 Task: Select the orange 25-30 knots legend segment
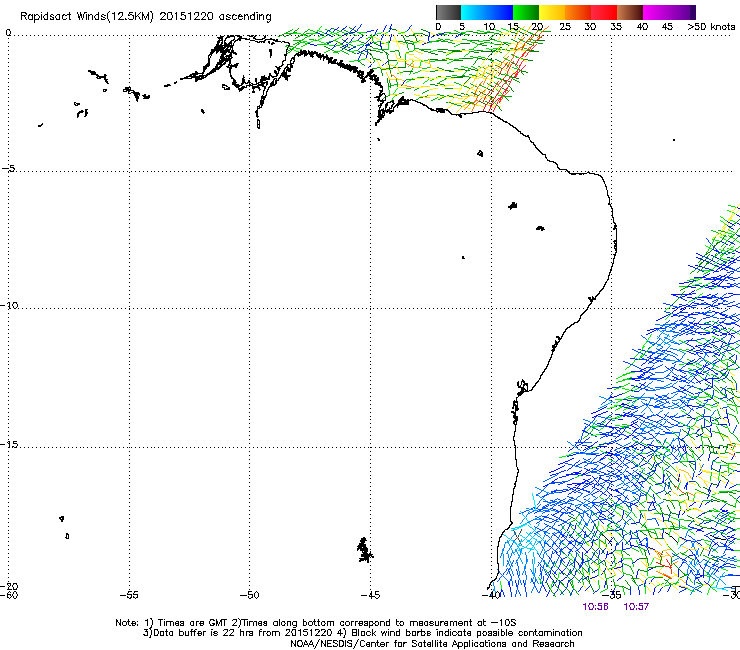tap(578, 12)
